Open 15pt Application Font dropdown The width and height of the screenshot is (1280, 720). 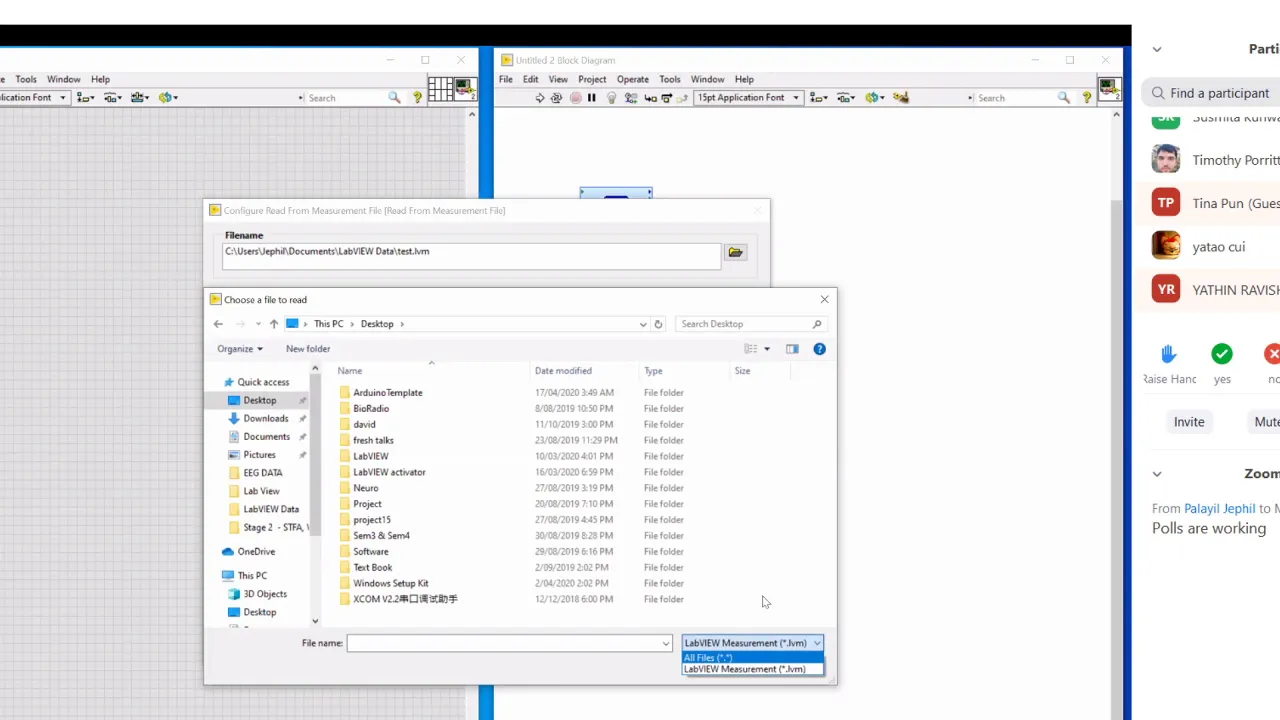[x=749, y=98]
